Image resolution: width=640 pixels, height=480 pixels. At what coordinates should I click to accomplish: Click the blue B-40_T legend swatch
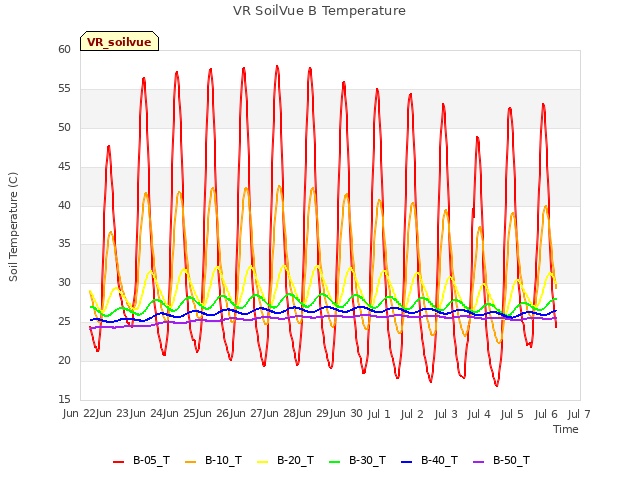406,462
